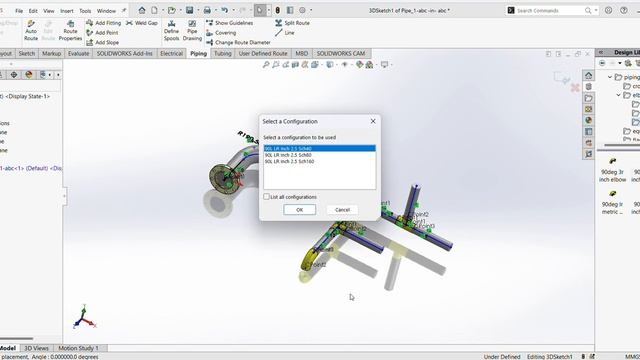Click Add Point

coord(102,33)
